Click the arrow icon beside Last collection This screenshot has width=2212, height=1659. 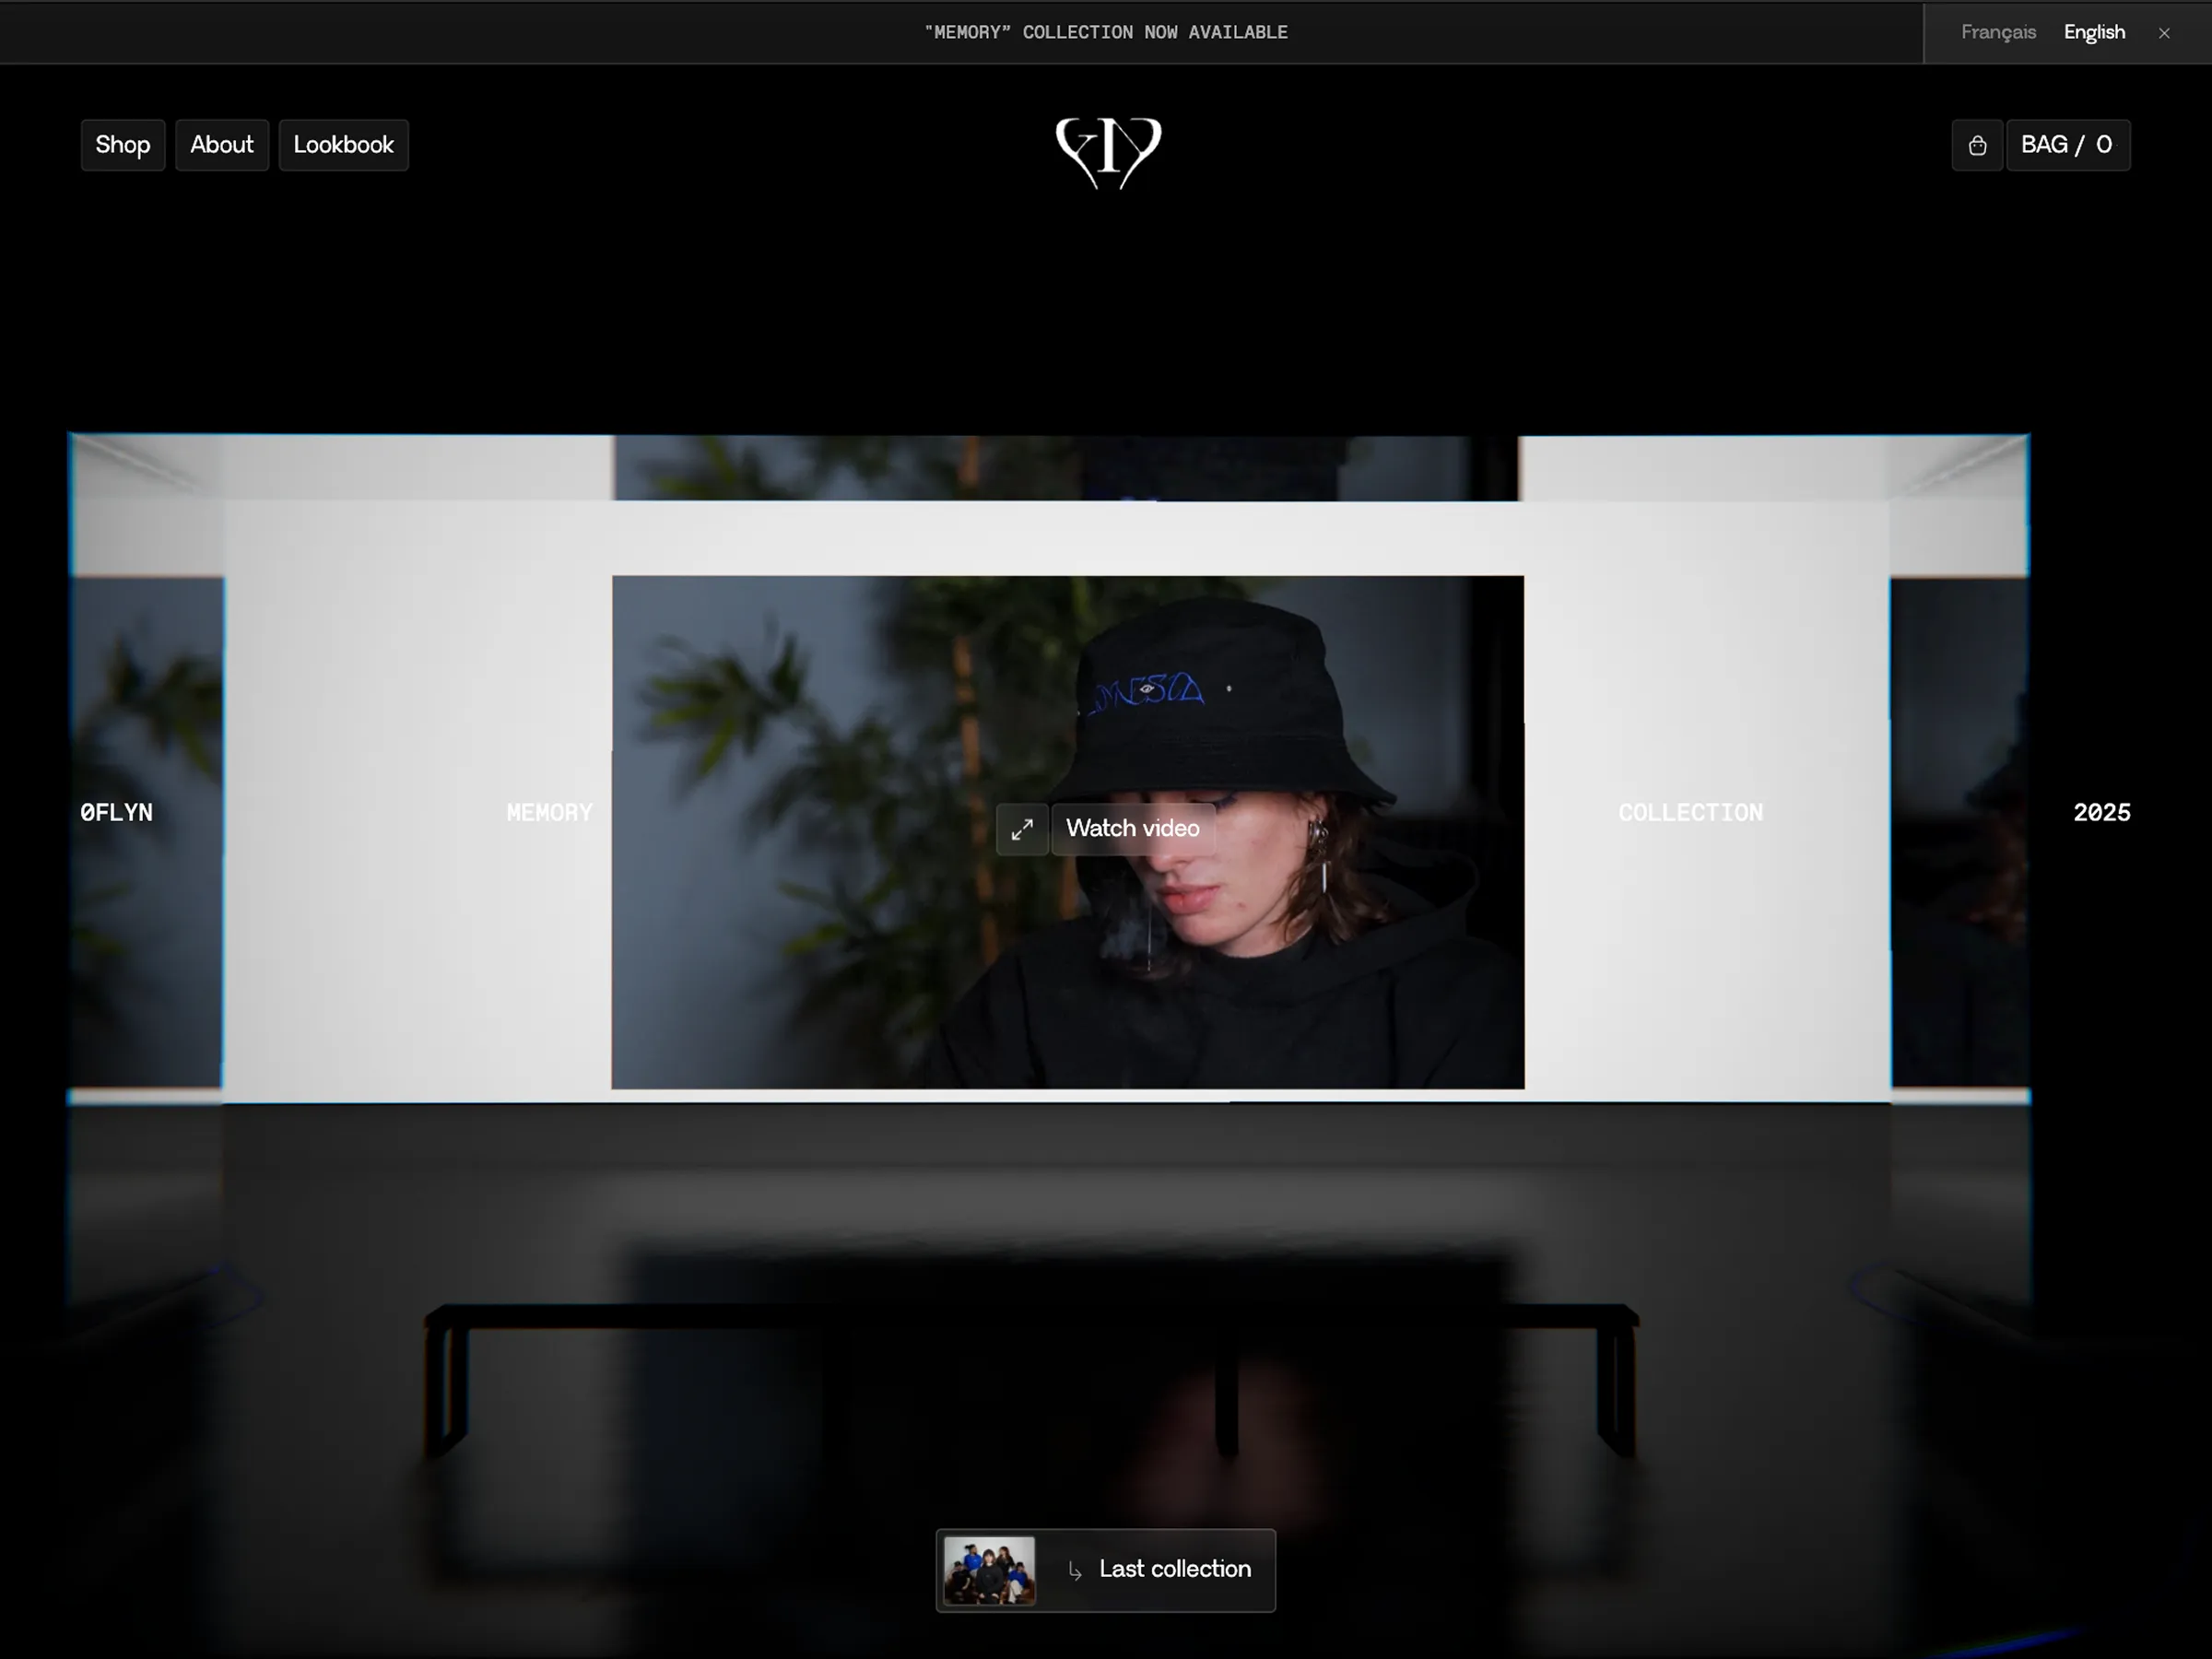(1074, 1570)
